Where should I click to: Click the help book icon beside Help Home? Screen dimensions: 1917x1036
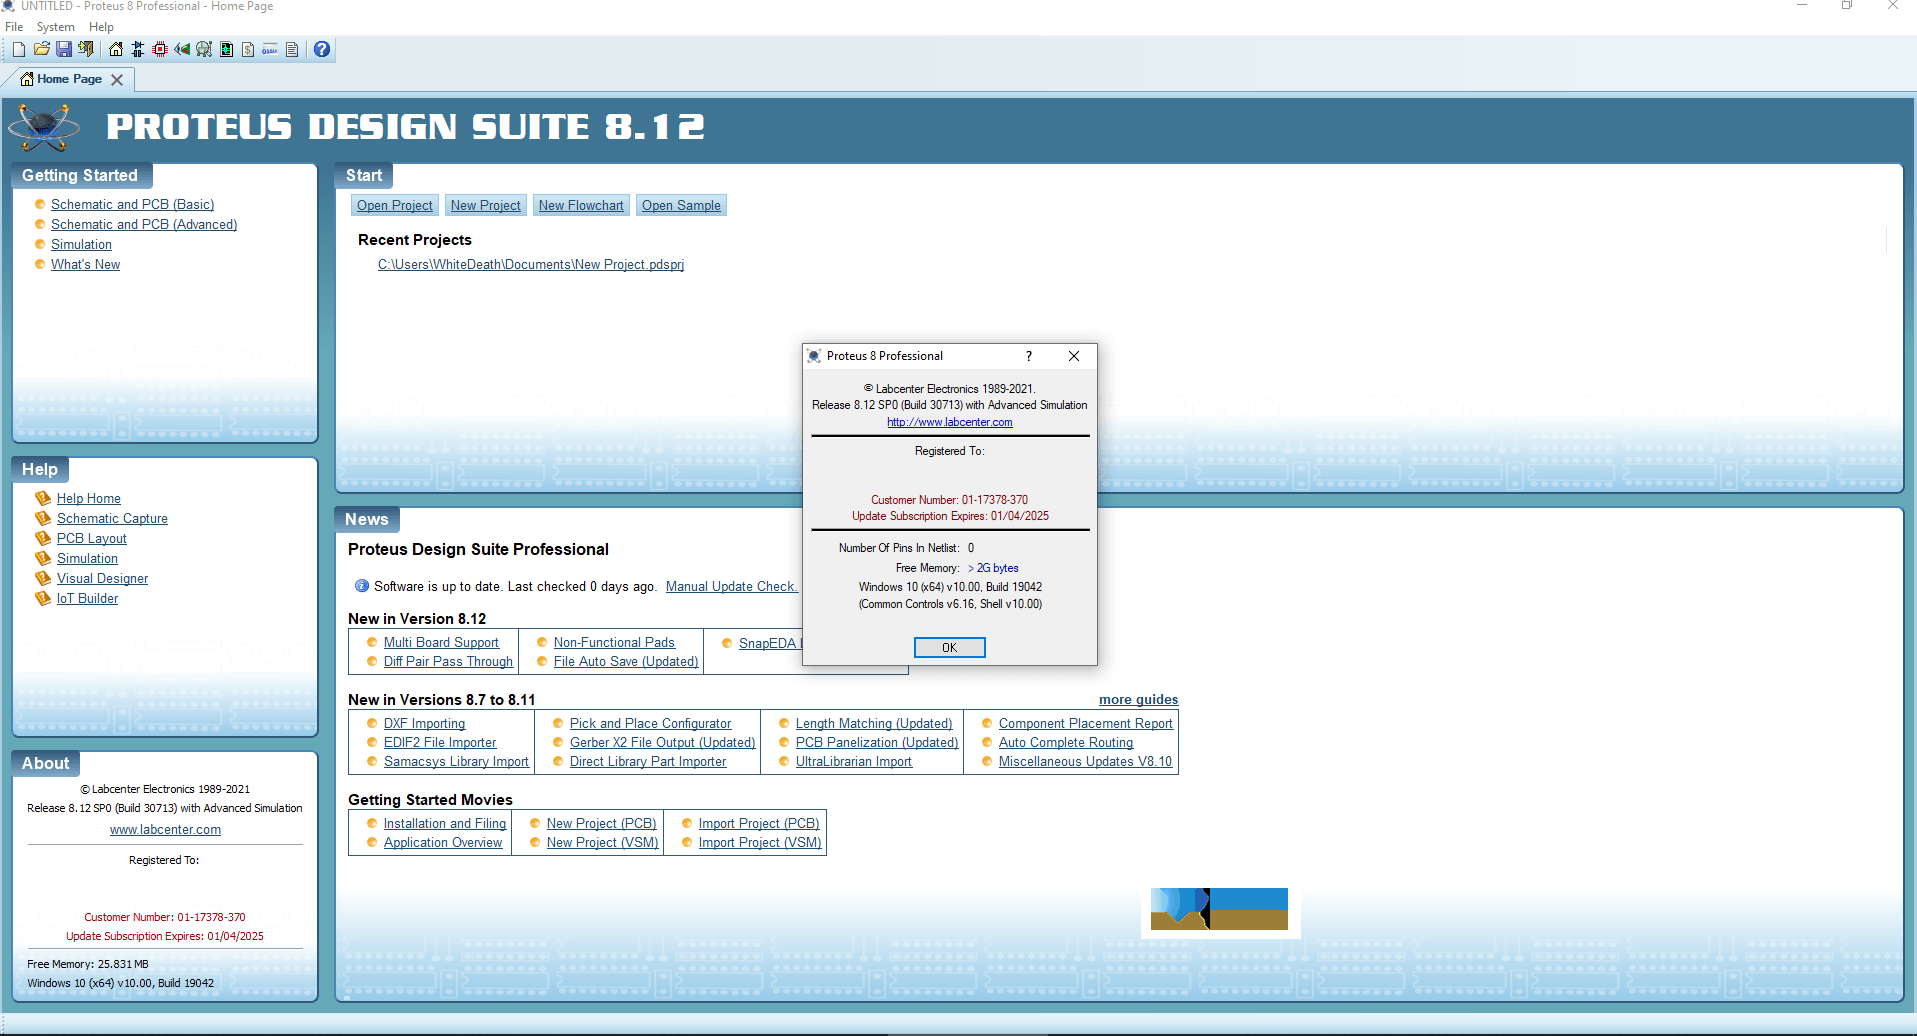pyautogui.click(x=43, y=498)
